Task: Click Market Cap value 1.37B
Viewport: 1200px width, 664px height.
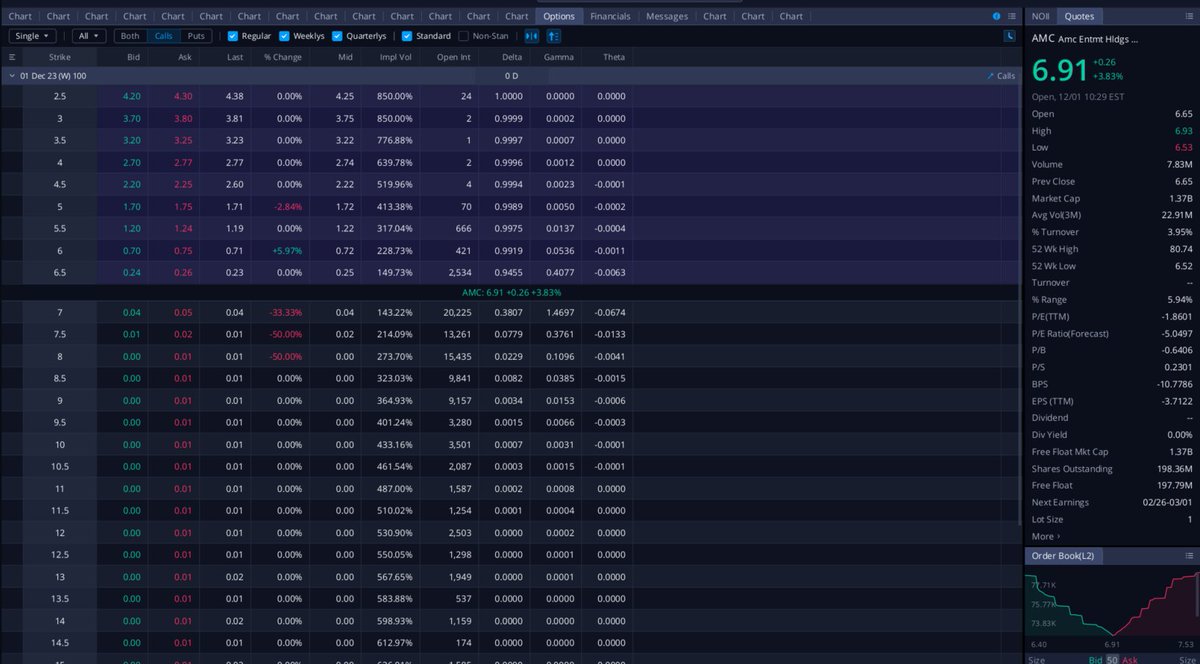Action: click(1181, 199)
